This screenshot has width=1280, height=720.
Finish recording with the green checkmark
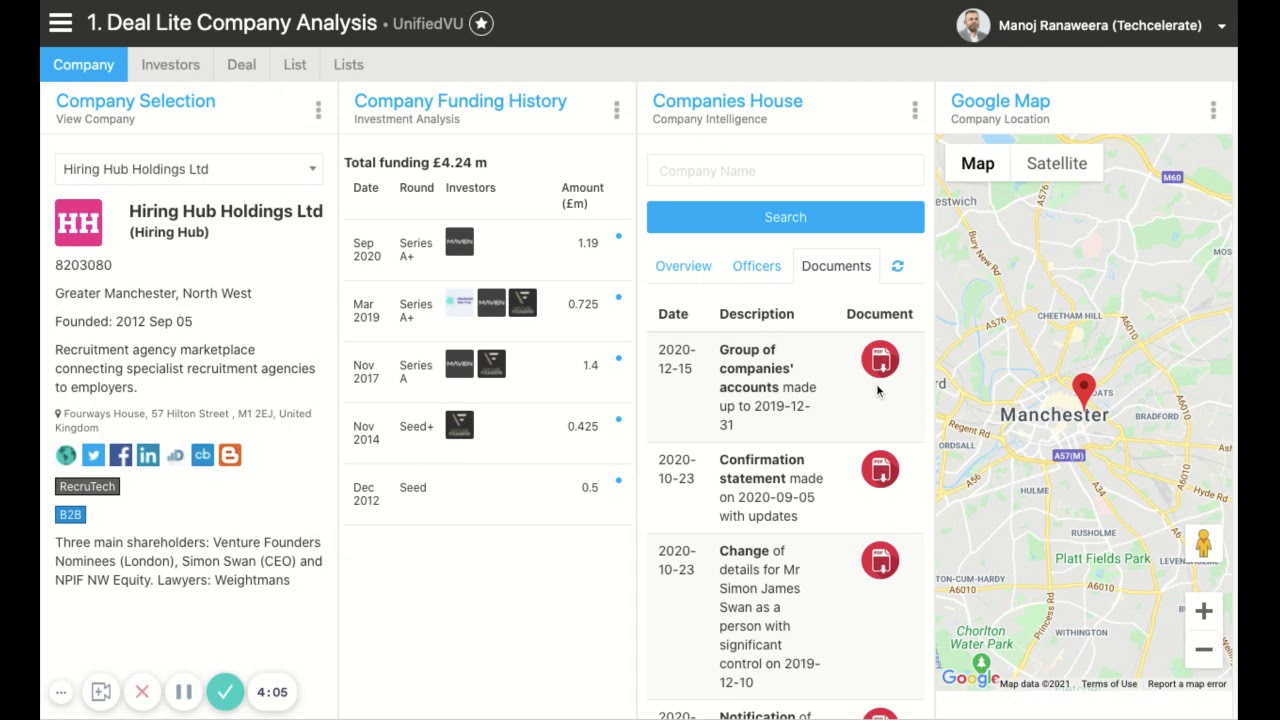pos(225,692)
